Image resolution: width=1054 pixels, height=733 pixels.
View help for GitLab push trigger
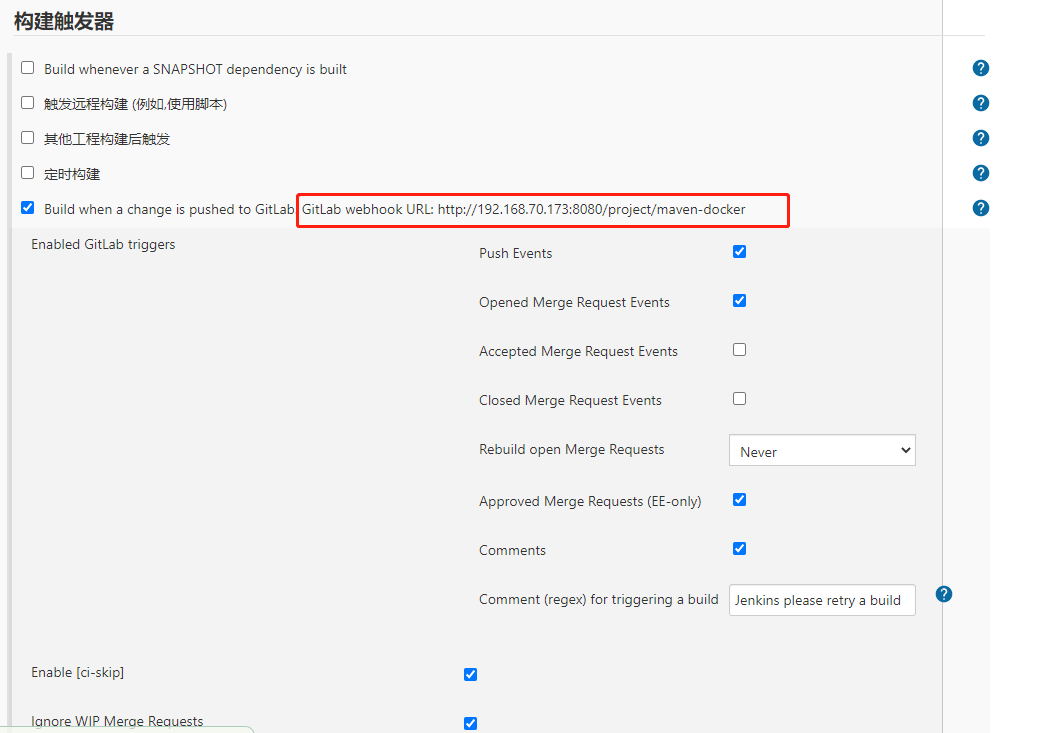point(981,208)
